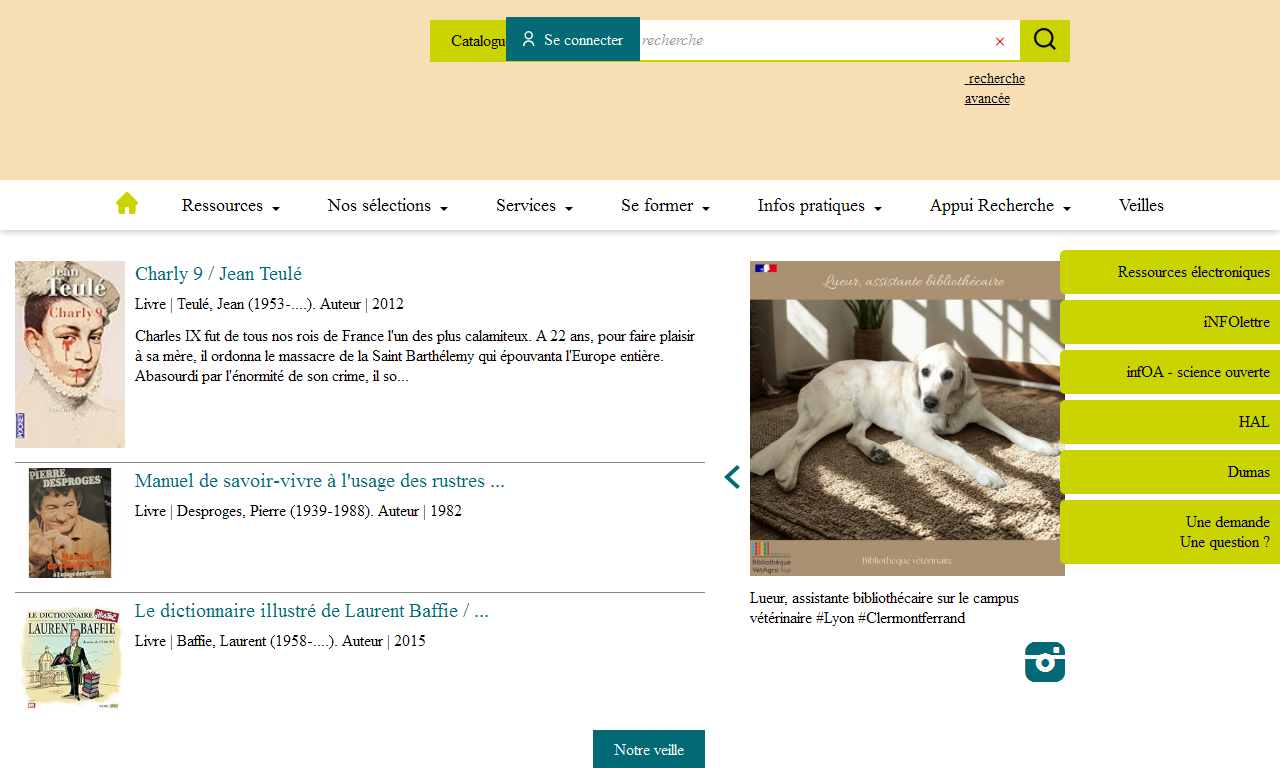Select the Veilles menu item

tap(1141, 205)
